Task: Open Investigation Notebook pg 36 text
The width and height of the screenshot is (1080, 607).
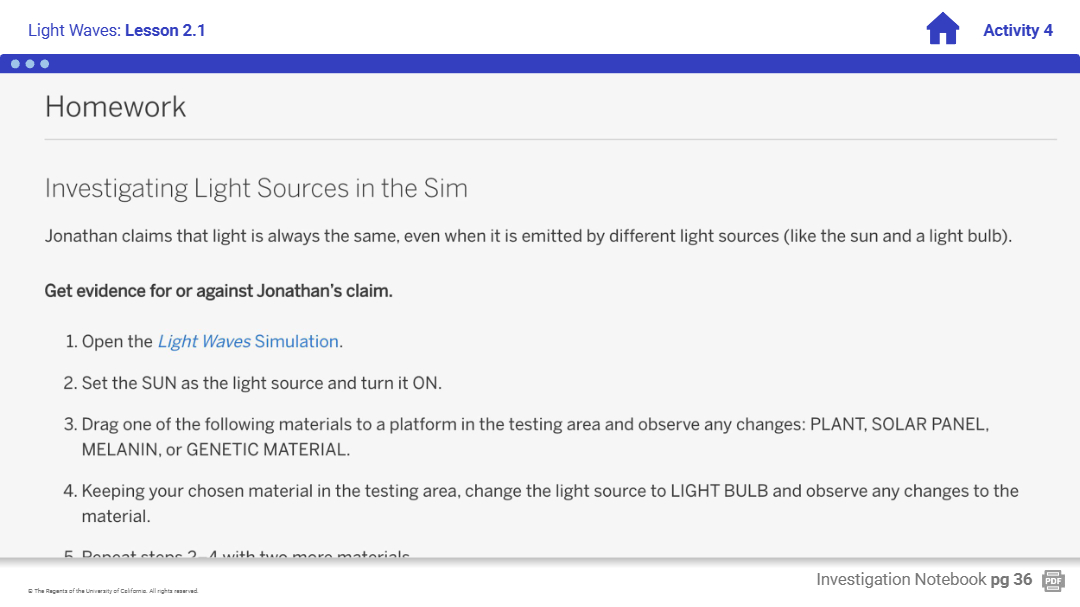Action: pyautogui.click(x=923, y=580)
